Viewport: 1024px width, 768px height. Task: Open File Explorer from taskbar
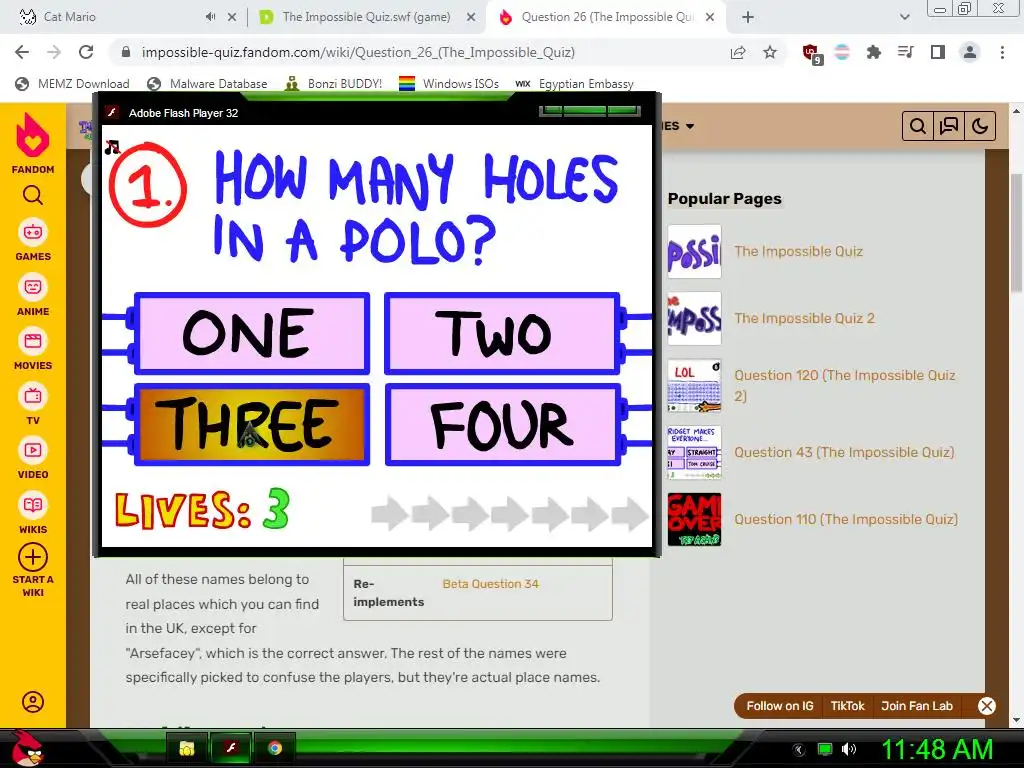(x=186, y=748)
